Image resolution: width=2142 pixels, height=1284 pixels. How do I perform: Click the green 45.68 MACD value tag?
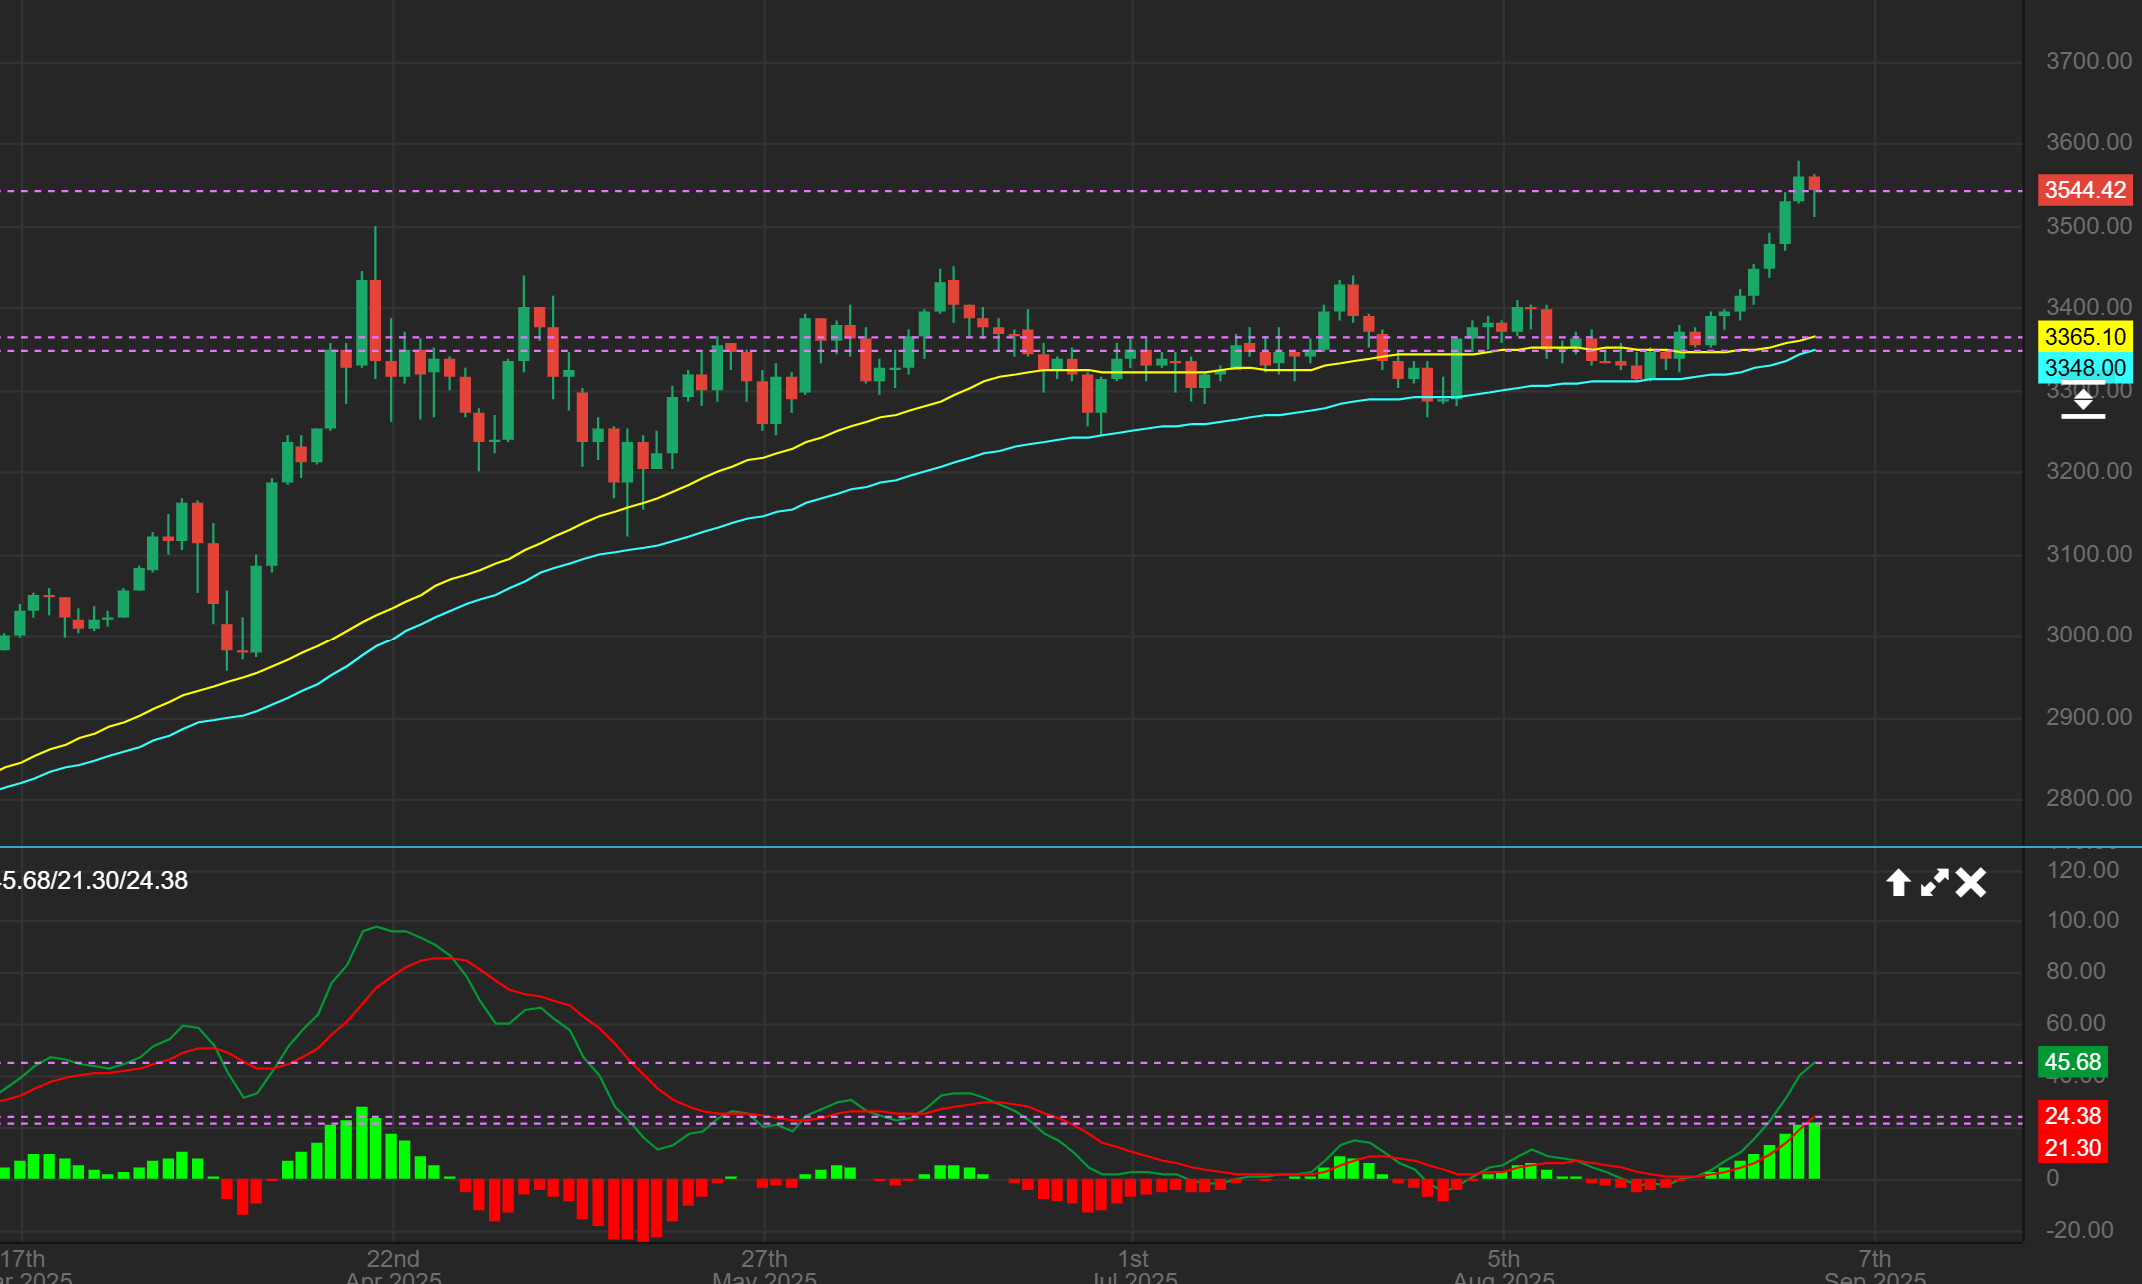pyautogui.click(x=2072, y=1062)
